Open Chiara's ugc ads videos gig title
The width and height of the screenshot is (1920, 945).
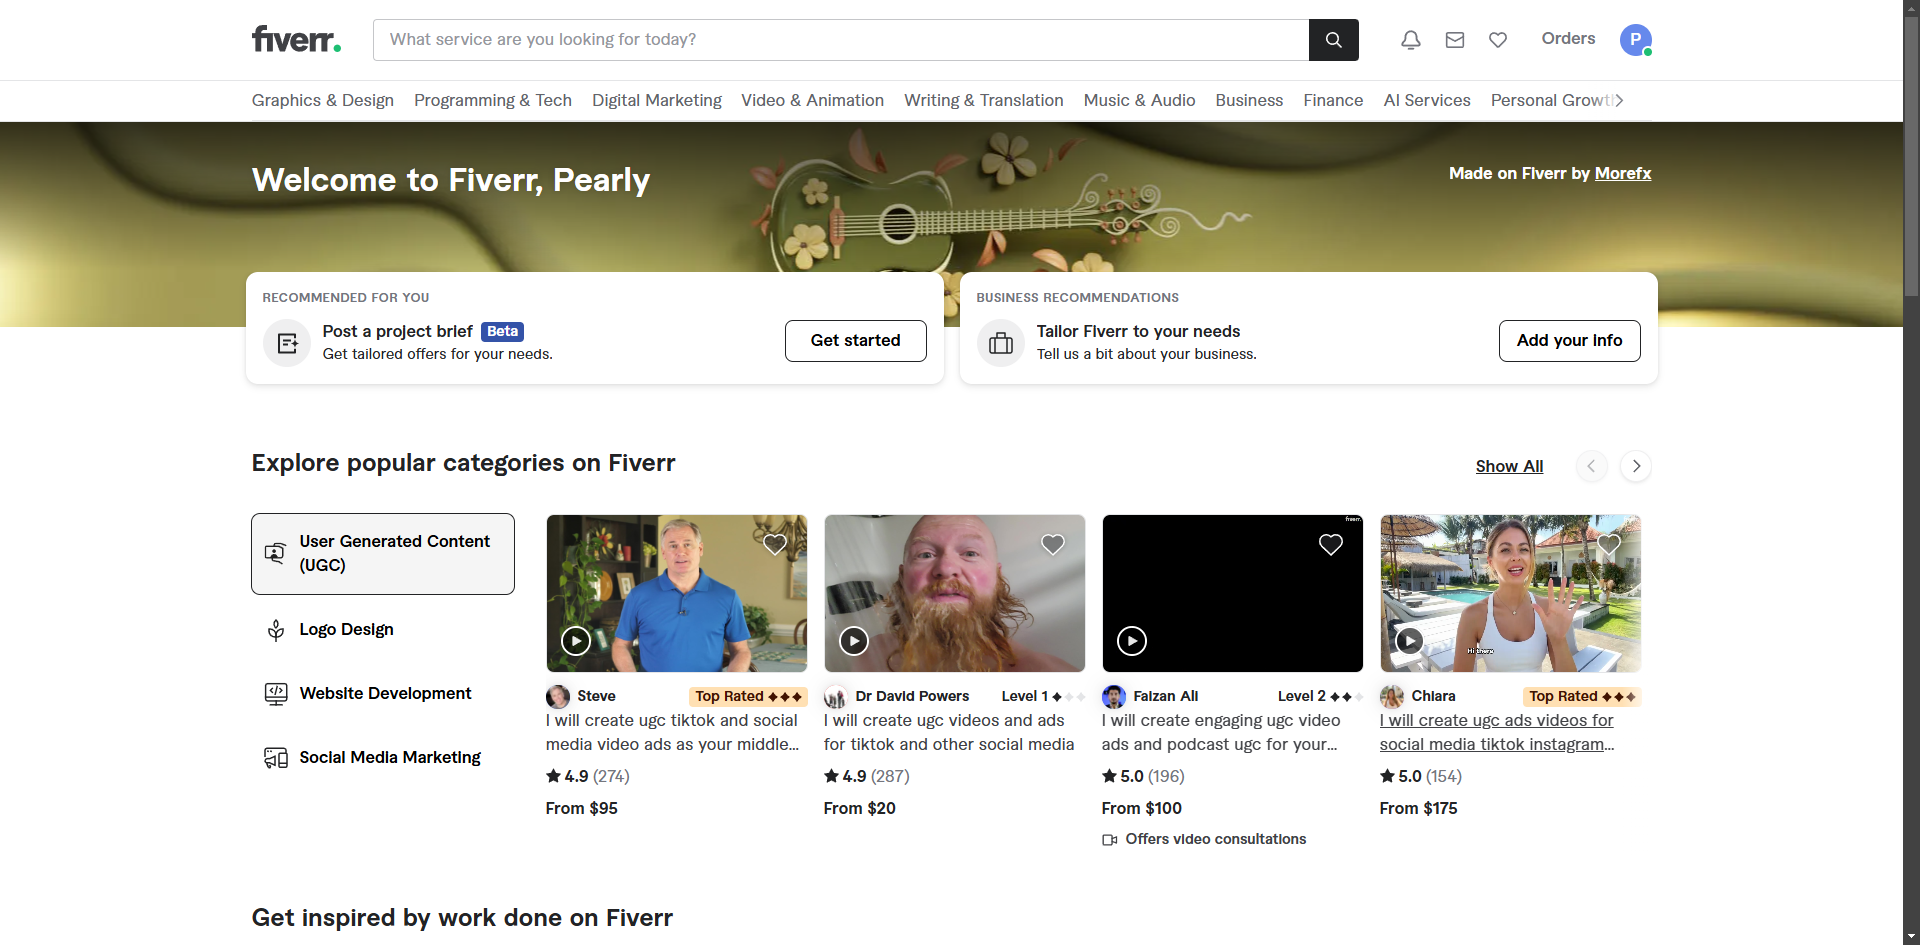[1497, 733]
